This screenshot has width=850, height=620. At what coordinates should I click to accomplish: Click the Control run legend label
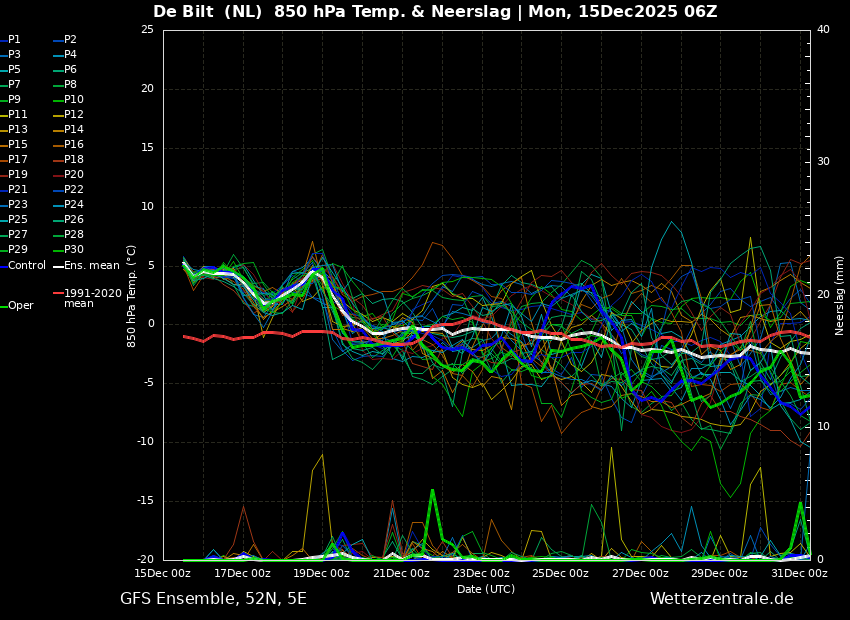27,266
